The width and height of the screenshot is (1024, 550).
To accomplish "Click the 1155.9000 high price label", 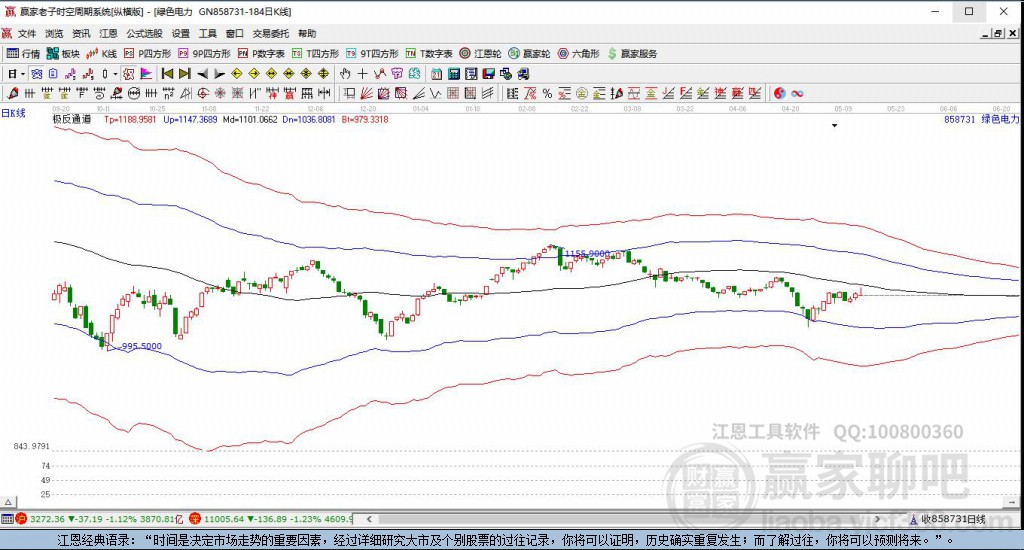I will (x=587, y=253).
